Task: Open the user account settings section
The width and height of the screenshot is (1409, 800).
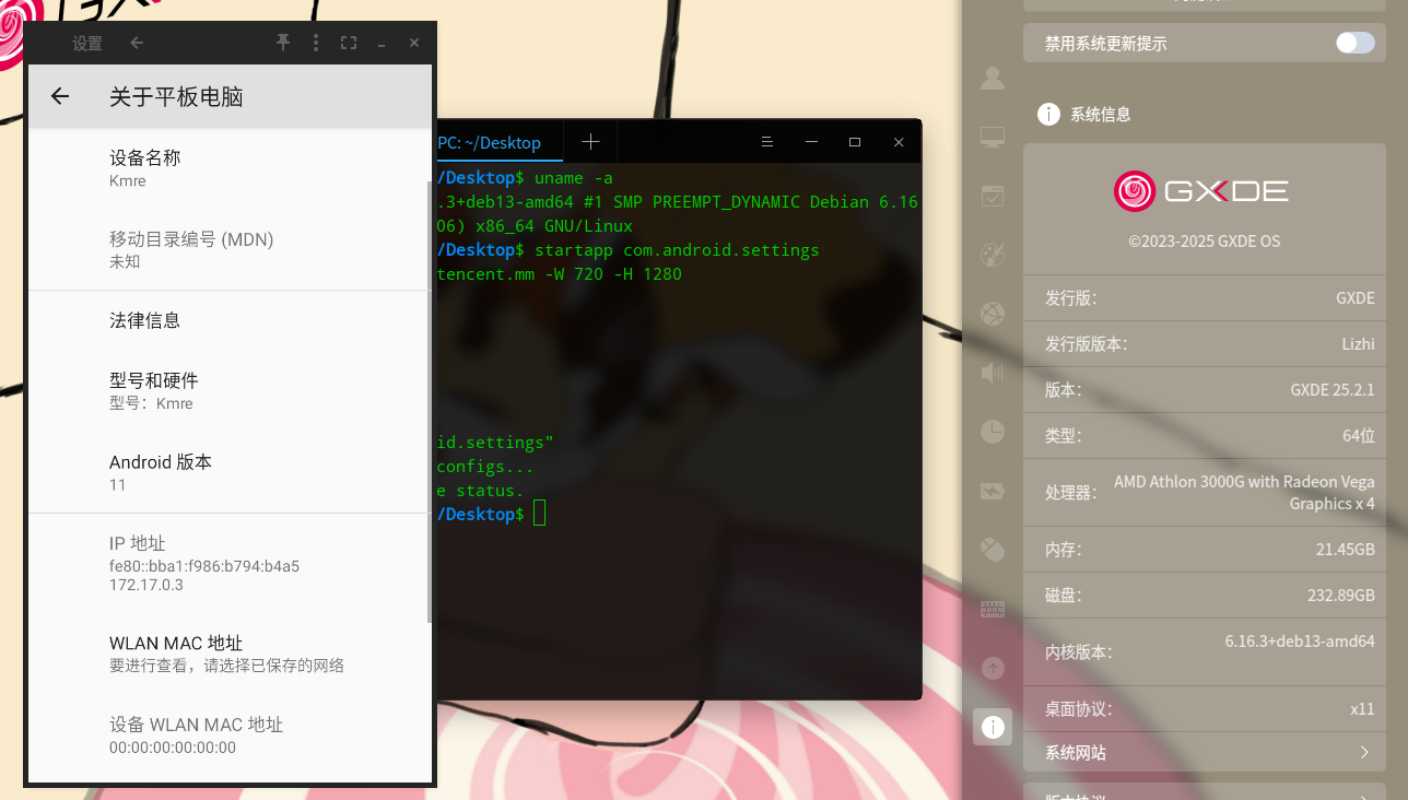Action: pos(991,79)
